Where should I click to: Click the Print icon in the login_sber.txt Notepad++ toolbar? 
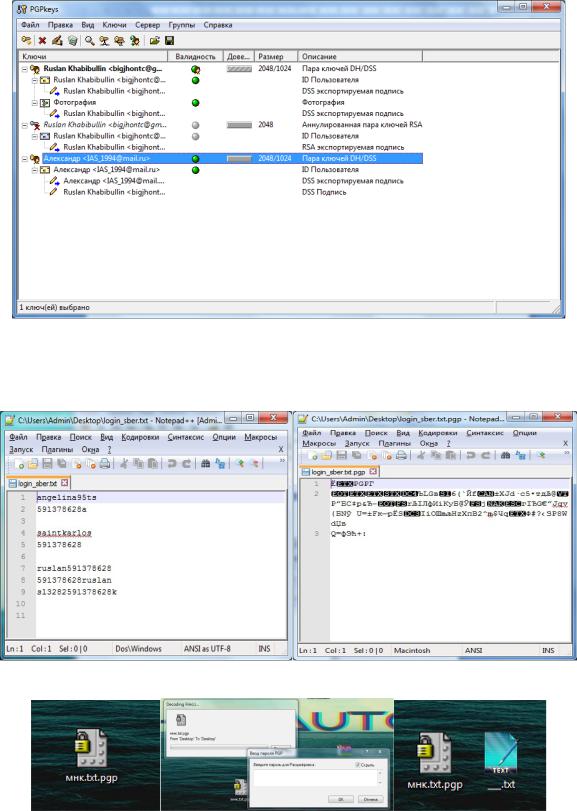coord(104,463)
